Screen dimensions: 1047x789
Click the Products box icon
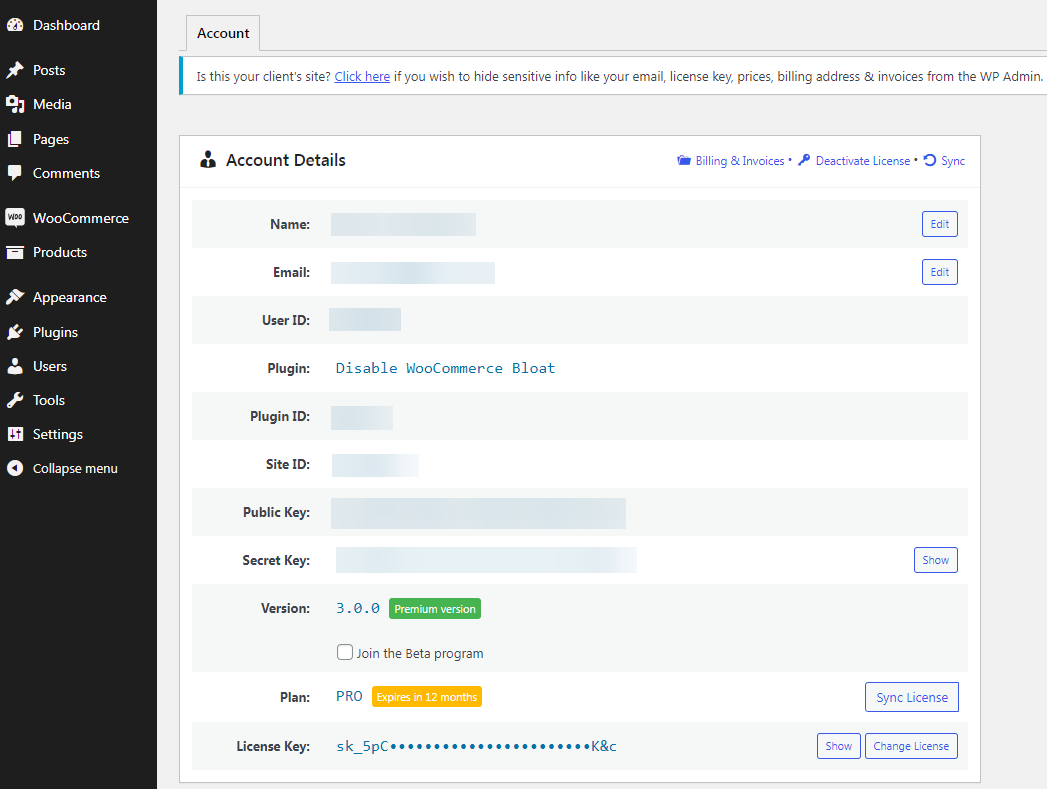tap(15, 252)
